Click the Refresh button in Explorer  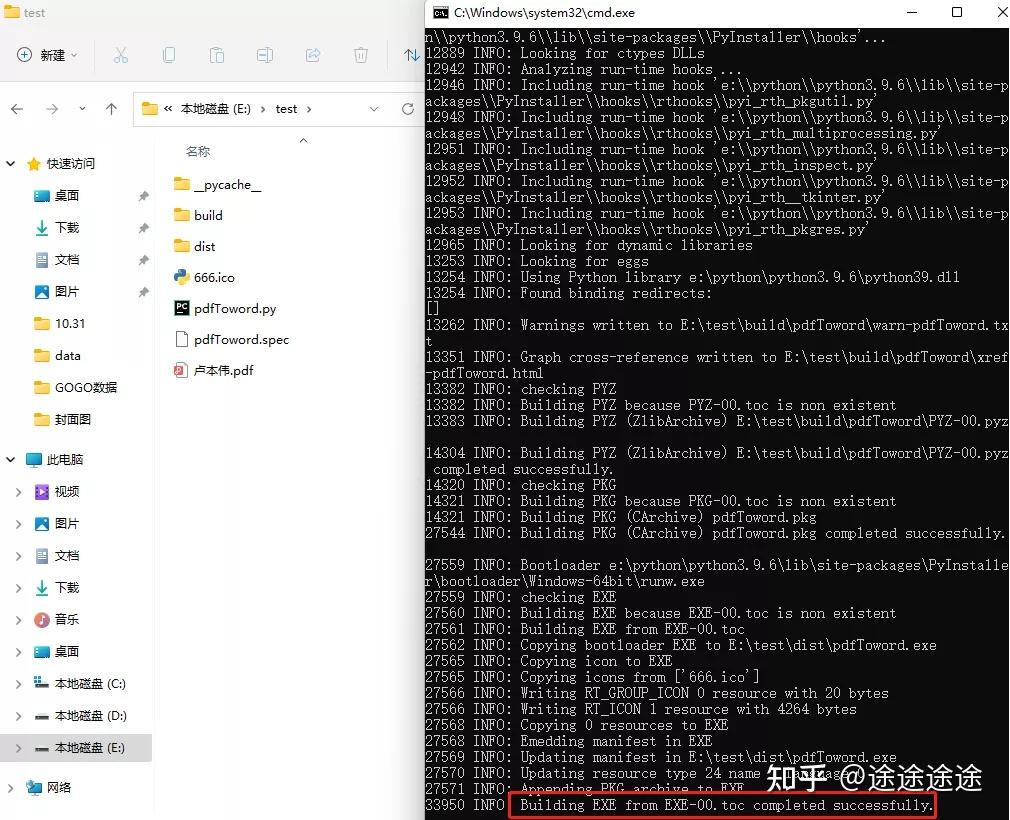tap(408, 108)
